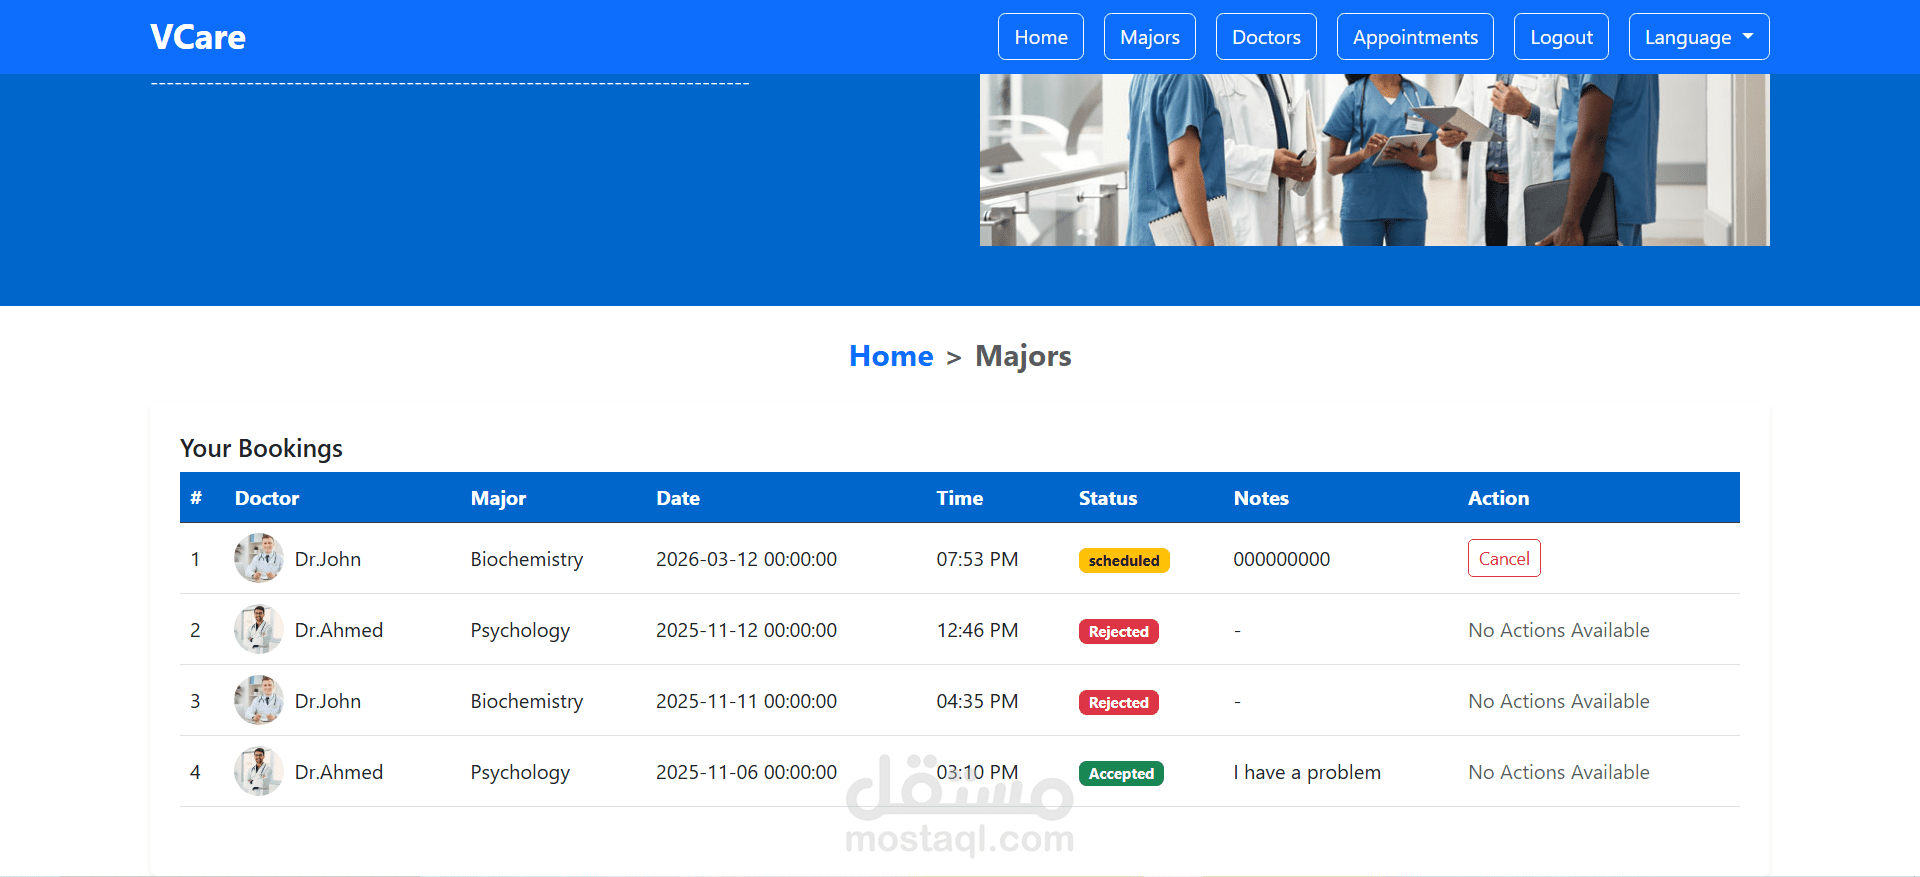Click the hero image of medical staff

tap(1375, 160)
